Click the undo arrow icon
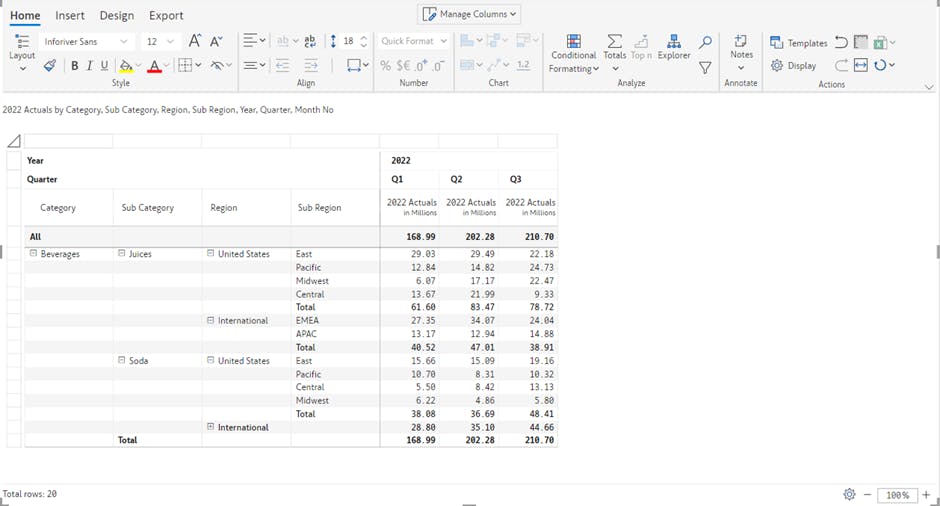The height and width of the screenshot is (506, 940). [841, 42]
